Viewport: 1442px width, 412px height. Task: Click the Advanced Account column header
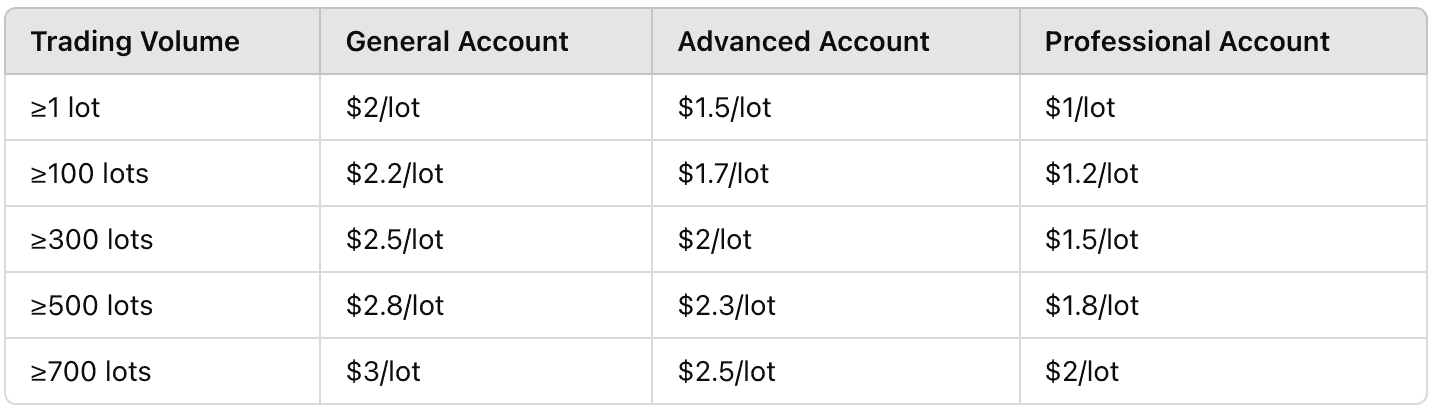tap(803, 42)
